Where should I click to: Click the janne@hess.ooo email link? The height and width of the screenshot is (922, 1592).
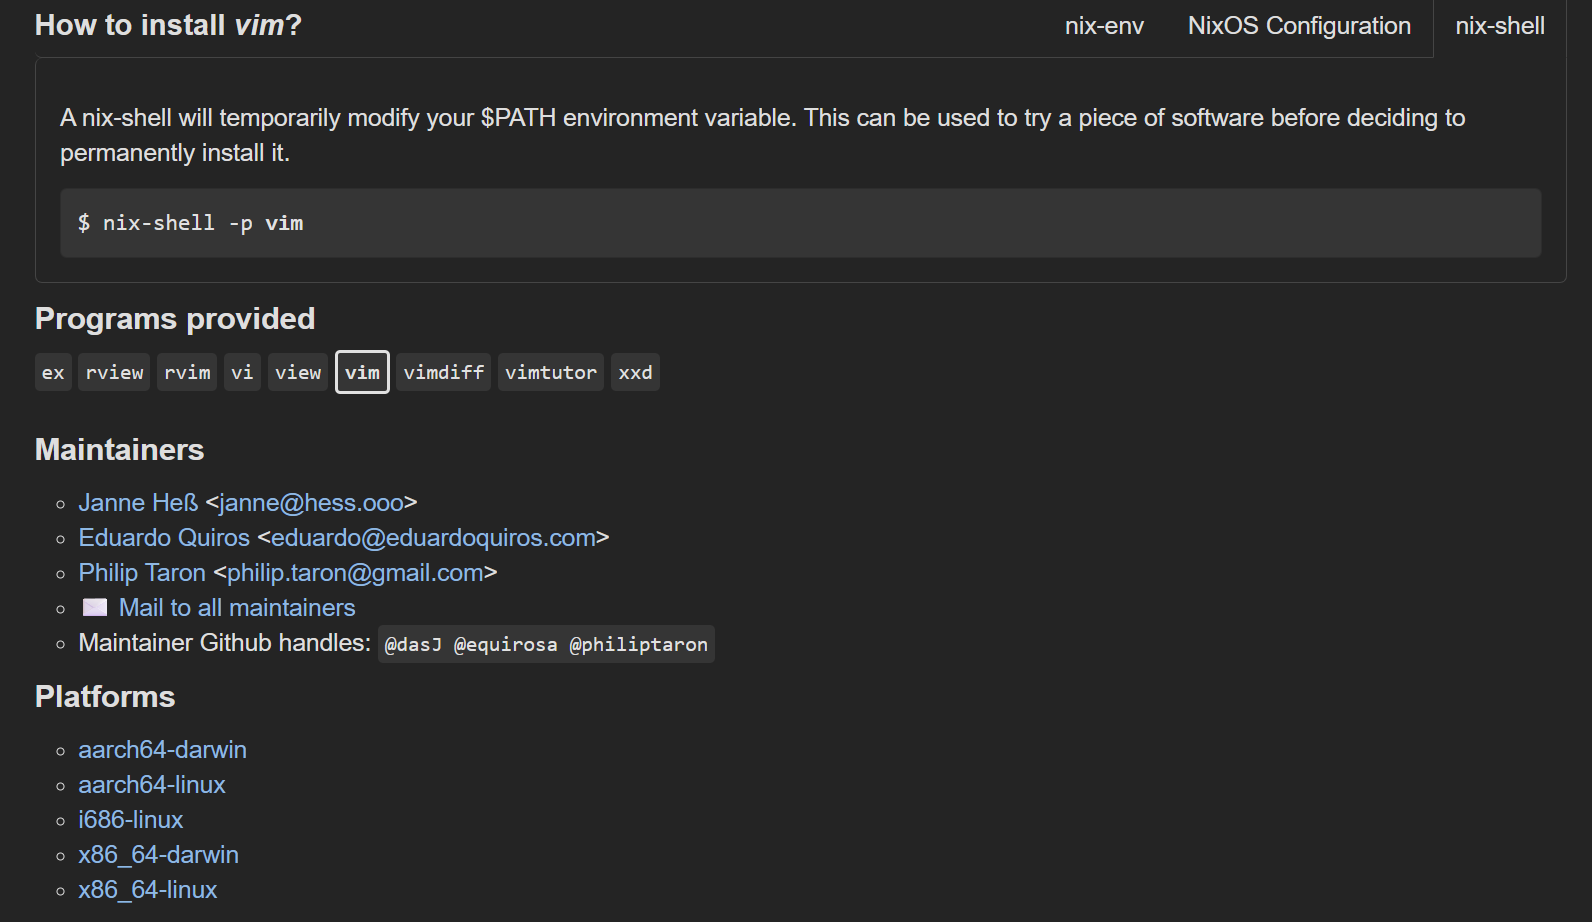point(311,502)
